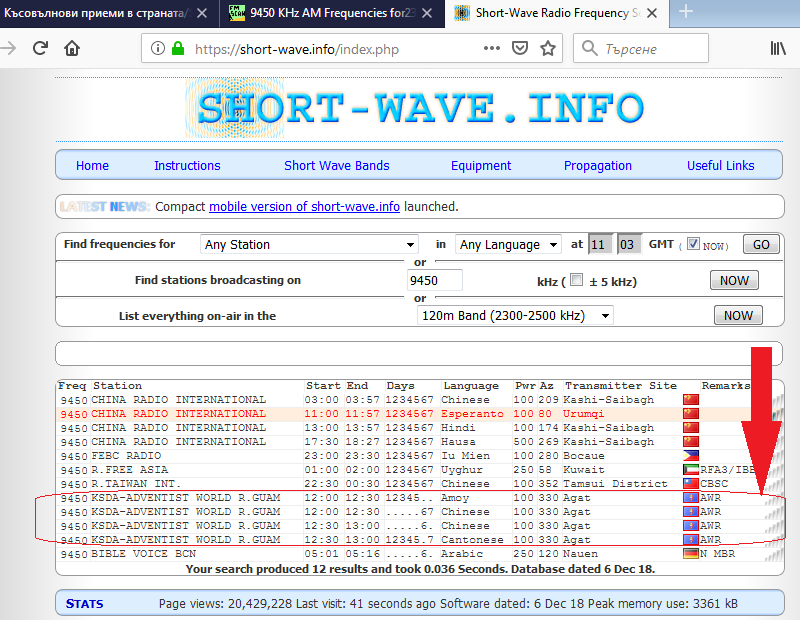This screenshot has height=620, width=800.
Task: Open the Home menu item
Action: [92, 165]
